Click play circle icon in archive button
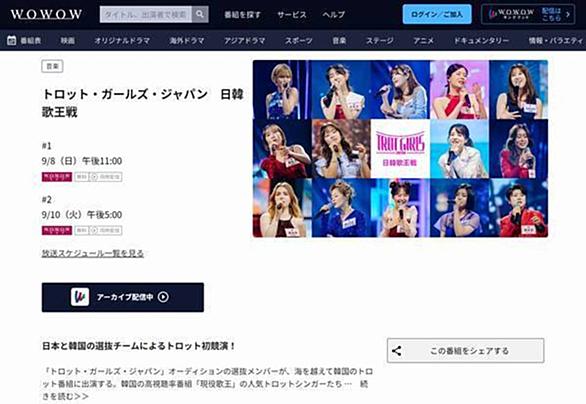586x404 pixels. click(163, 297)
